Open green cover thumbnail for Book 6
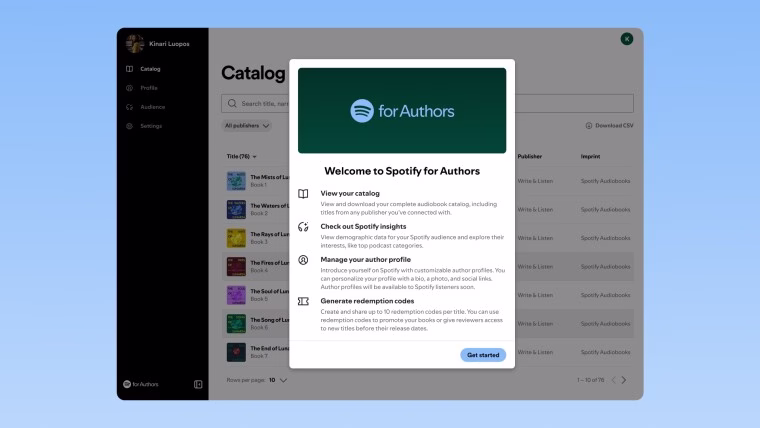 236,323
